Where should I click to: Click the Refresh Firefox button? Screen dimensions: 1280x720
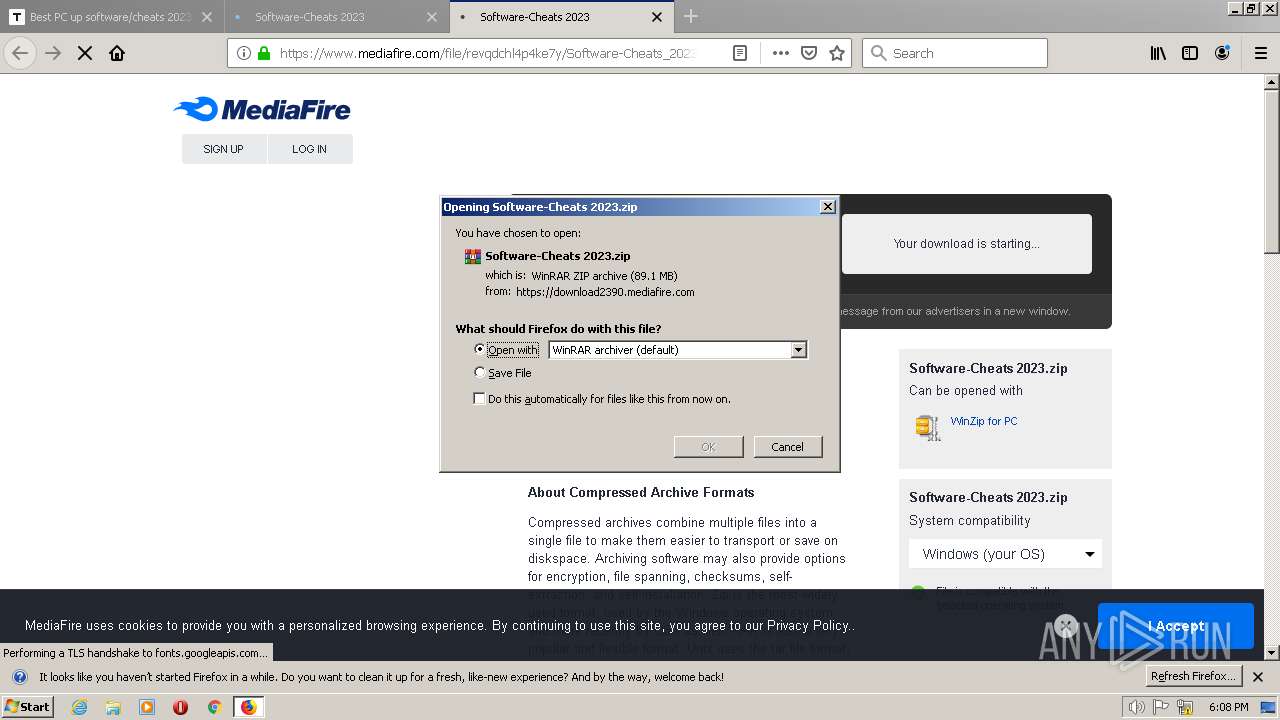pos(1192,676)
